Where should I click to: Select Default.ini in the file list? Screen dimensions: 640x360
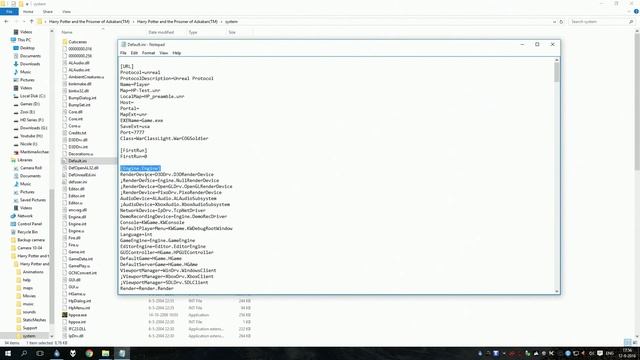click(x=77, y=161)
